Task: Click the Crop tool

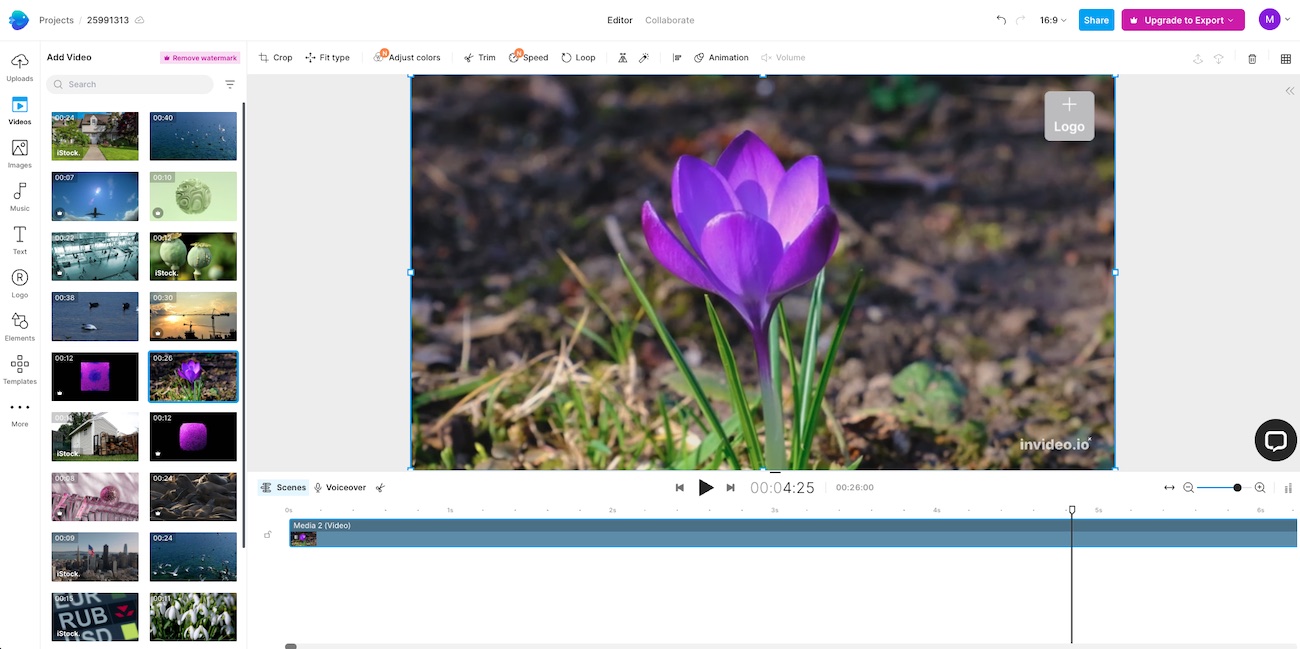Action: pos(275,58)
